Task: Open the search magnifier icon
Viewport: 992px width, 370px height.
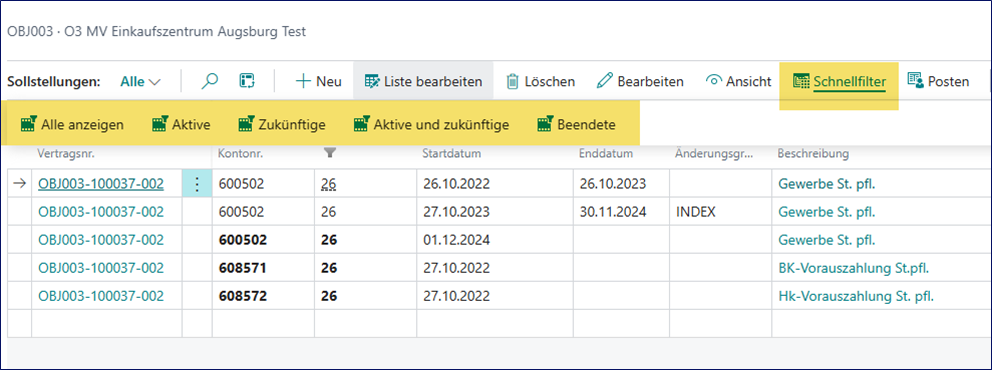Action: coord(209,81)
